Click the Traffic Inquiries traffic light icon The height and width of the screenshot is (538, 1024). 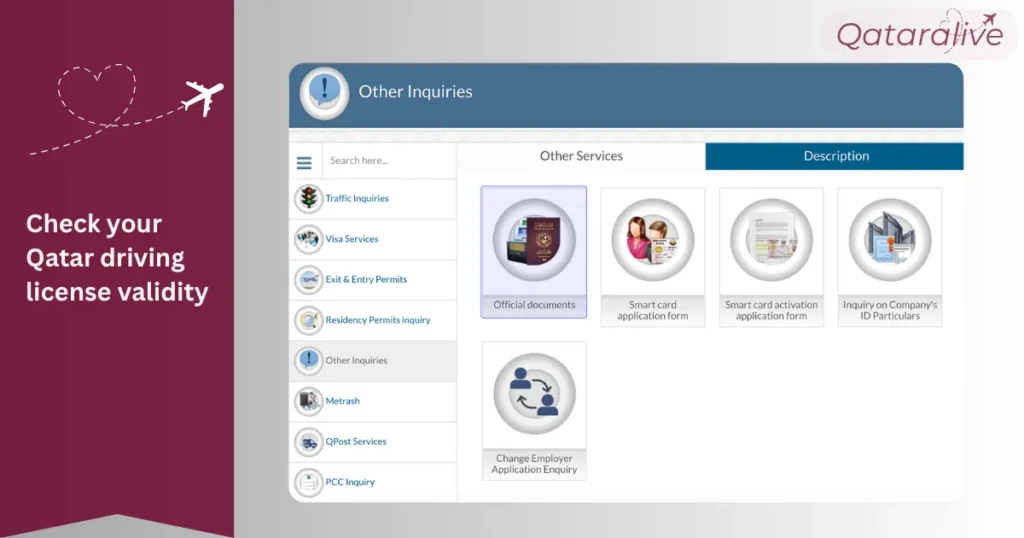(x=308, y=198)
